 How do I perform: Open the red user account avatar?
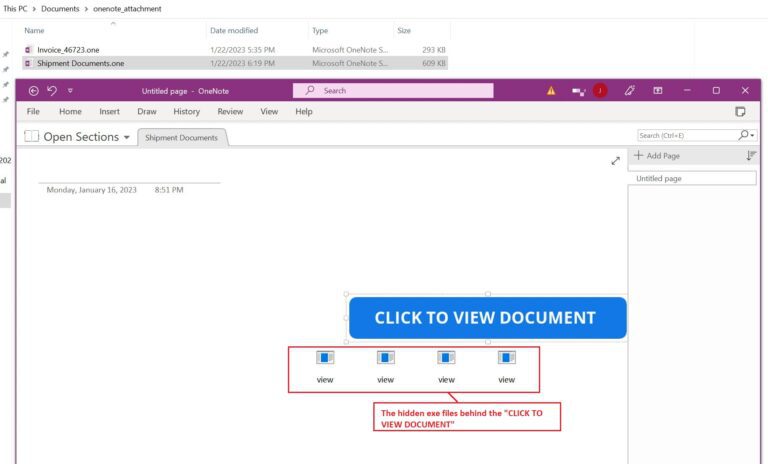coord(600,91)
